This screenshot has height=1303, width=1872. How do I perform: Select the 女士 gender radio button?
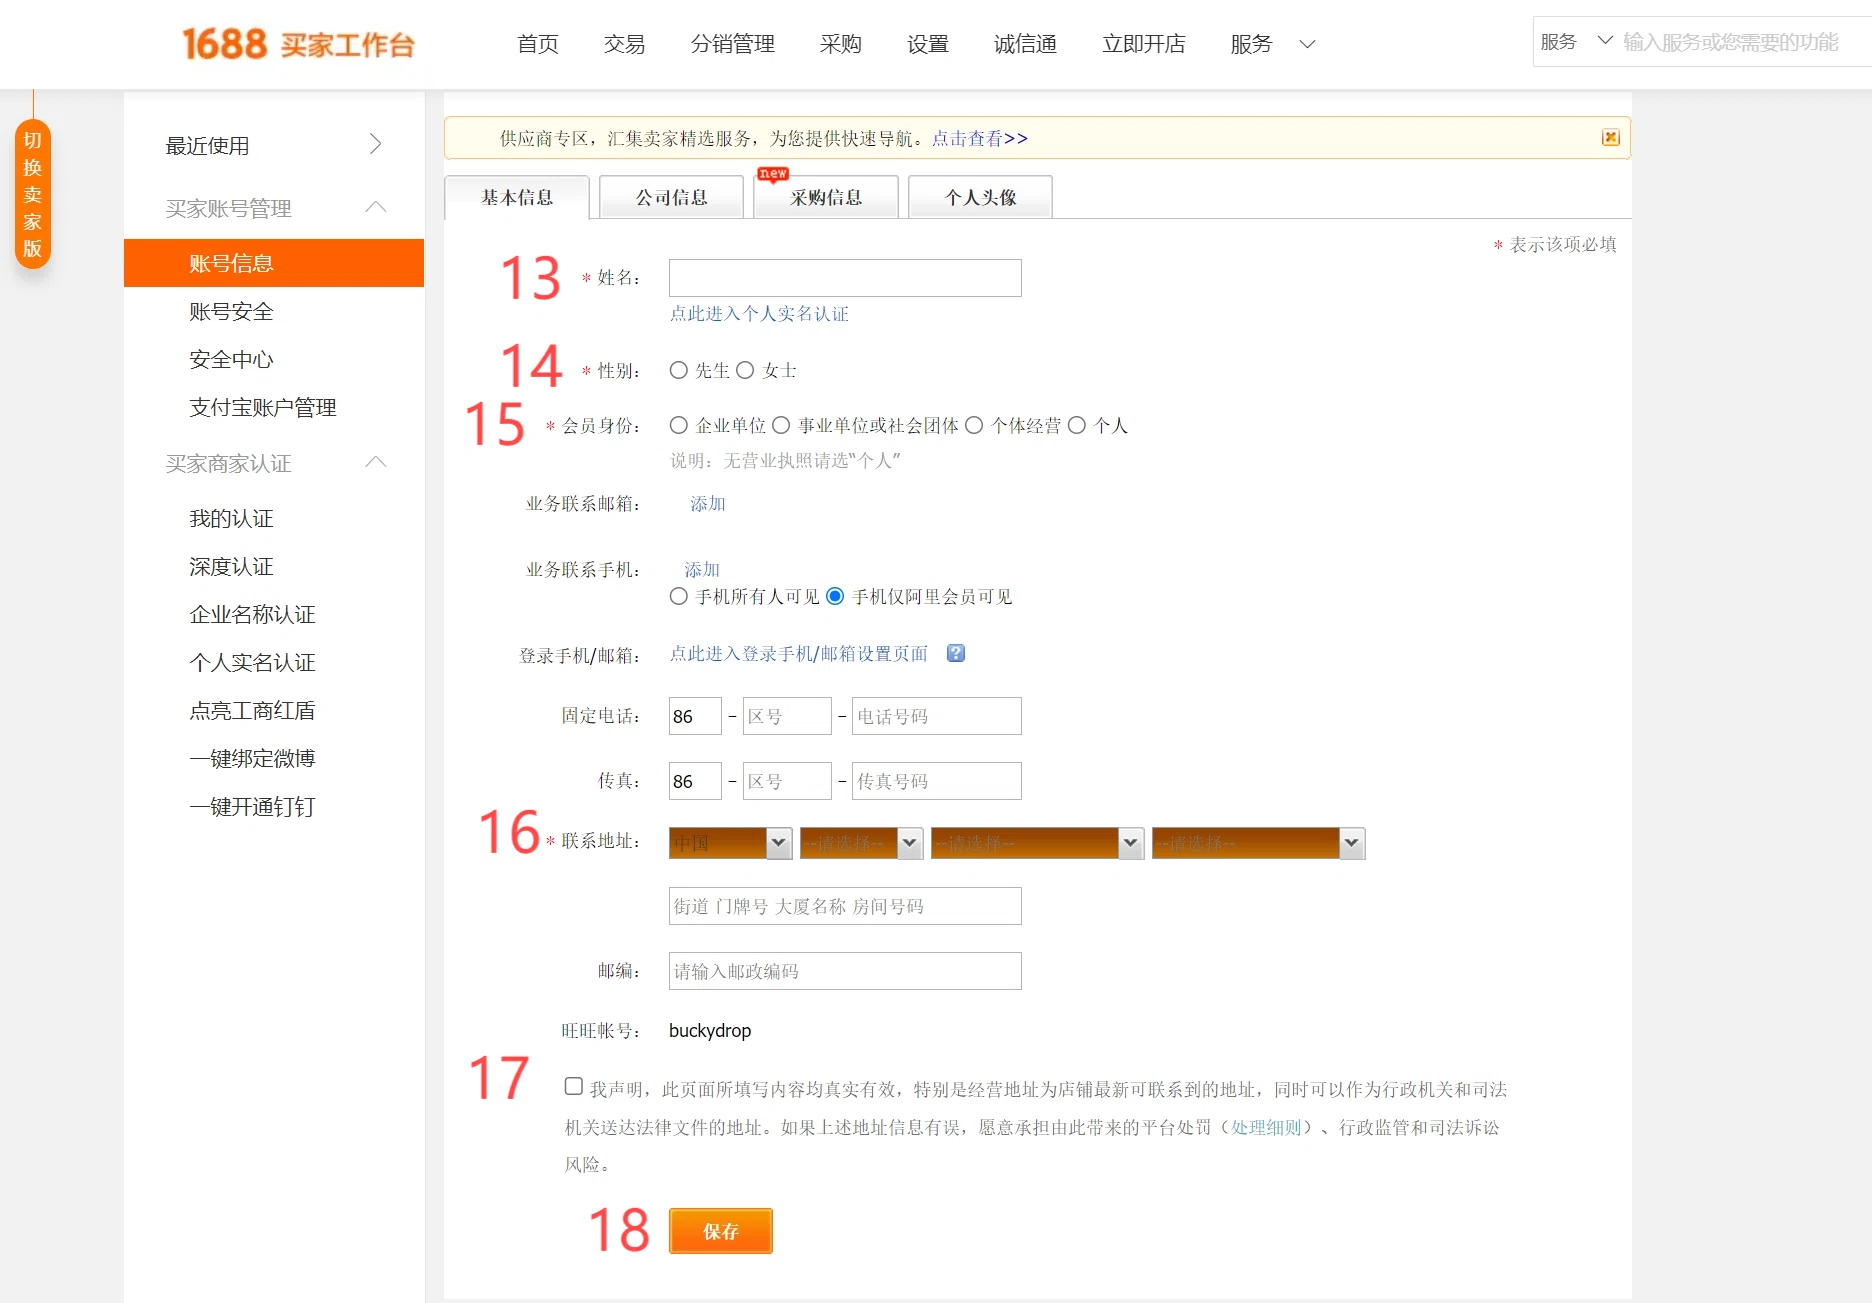coord(745,370)
